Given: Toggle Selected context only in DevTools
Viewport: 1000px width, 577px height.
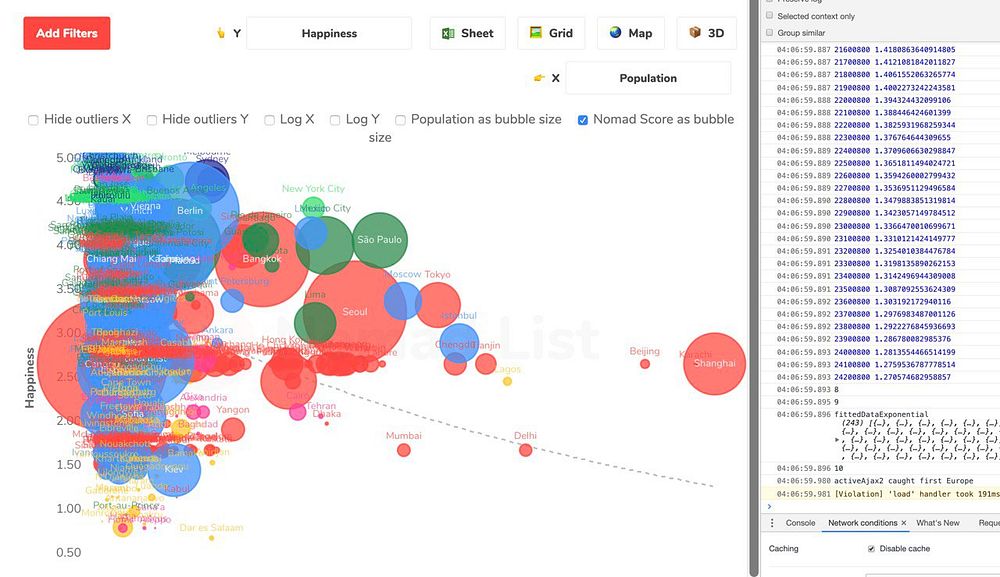Looking at the screenshot, I should [770, 15].
